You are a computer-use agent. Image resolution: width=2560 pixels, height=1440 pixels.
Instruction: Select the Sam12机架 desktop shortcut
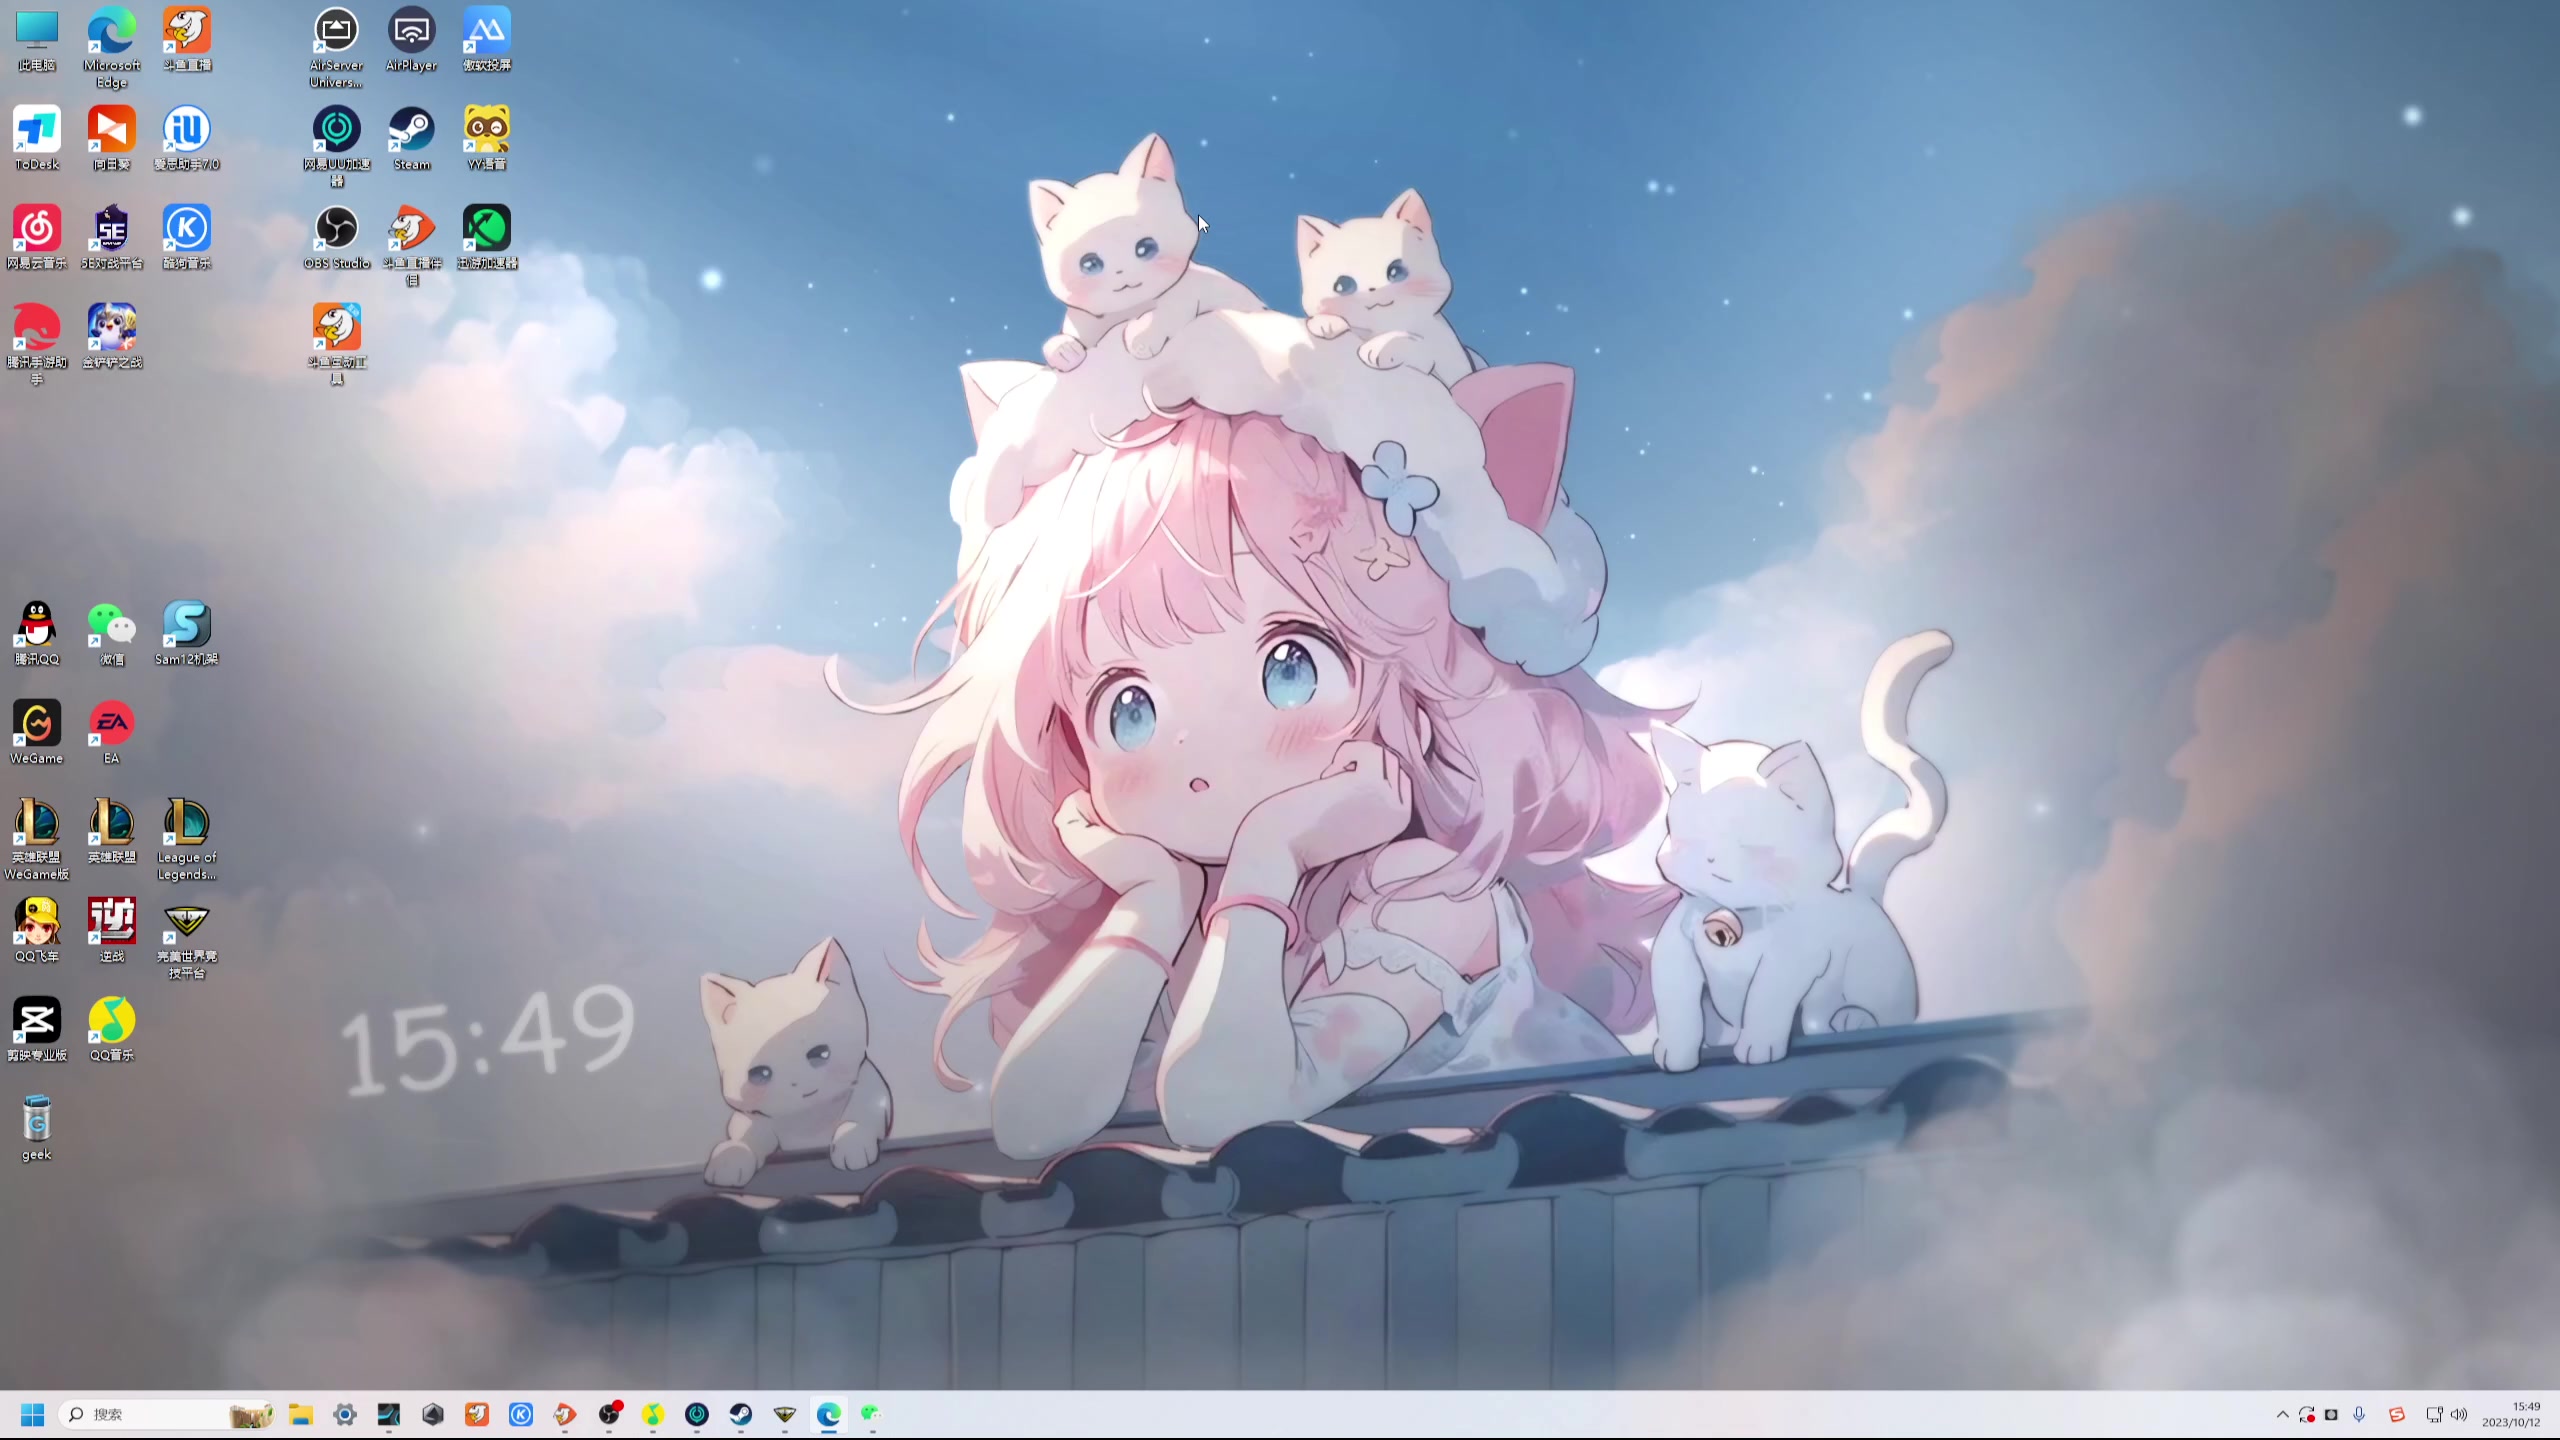[x=187, y=634]
